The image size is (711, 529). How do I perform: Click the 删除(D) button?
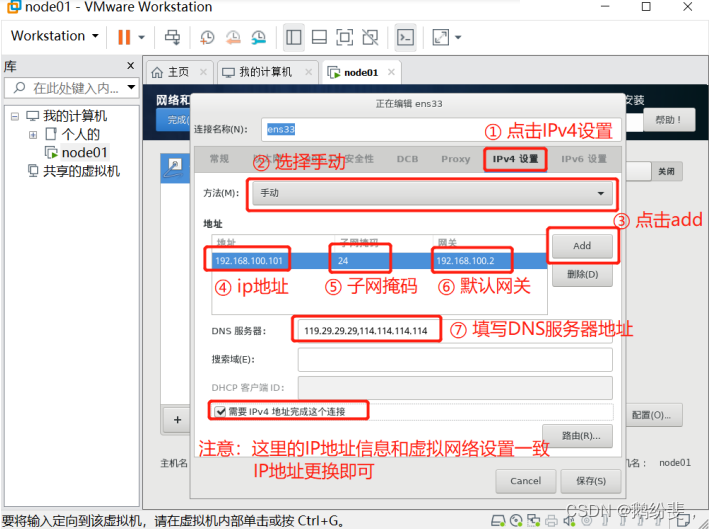[582, 274]
